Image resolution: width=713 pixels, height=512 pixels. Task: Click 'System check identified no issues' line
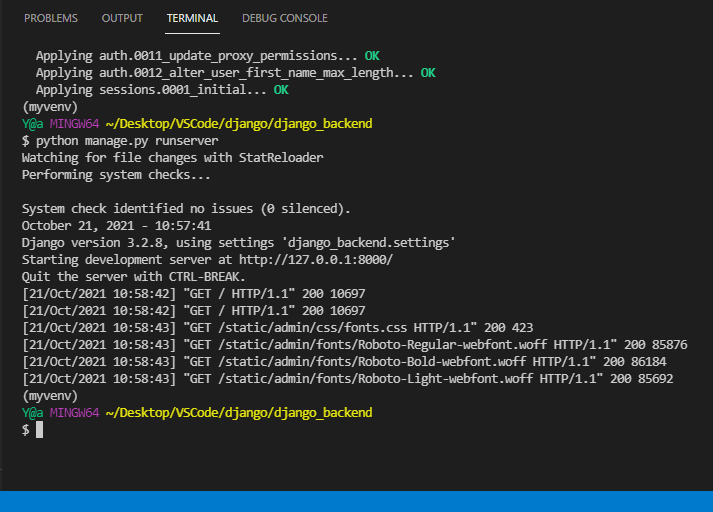[x=186, y=209]
